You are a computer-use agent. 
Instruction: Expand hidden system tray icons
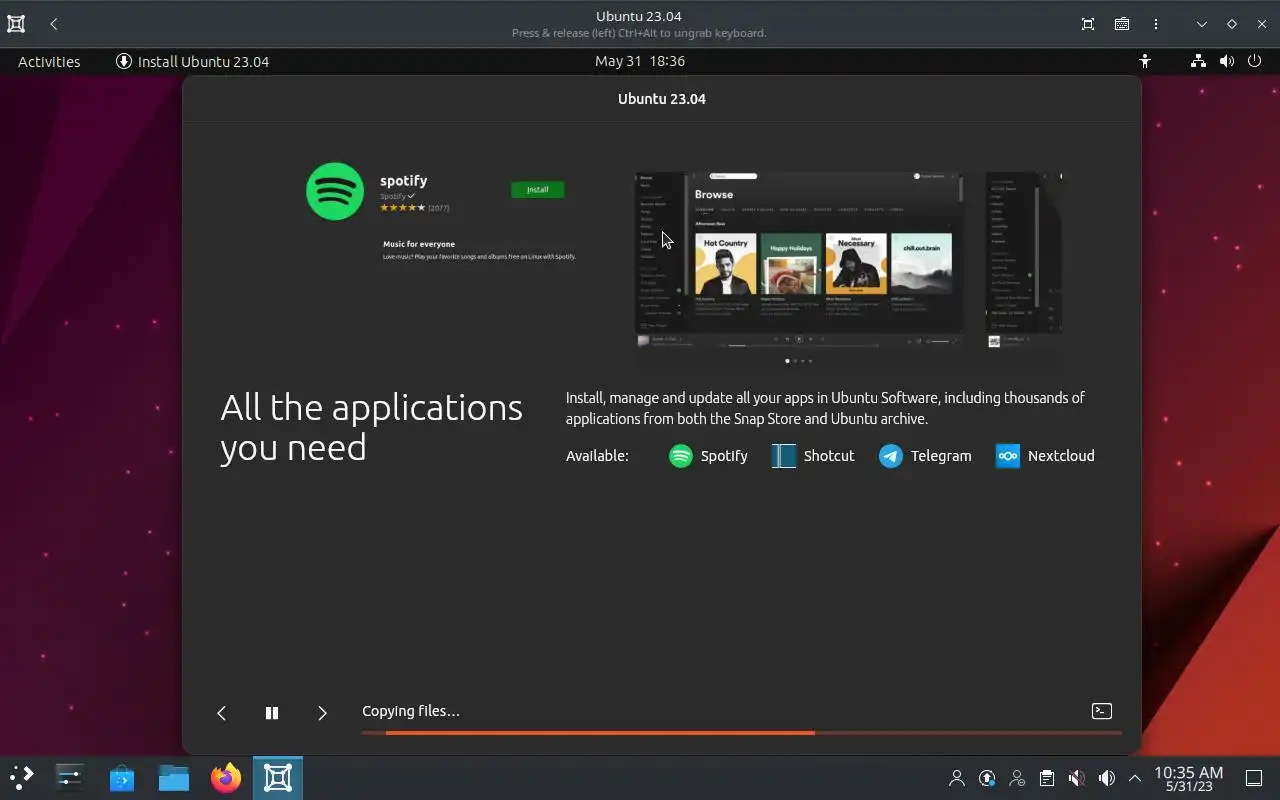pyautogui.click(x=1135, y=778)
